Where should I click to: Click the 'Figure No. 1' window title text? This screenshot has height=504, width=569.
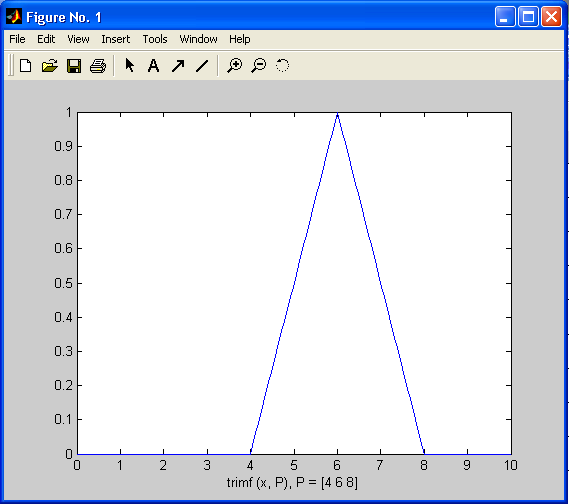point(64,17)
